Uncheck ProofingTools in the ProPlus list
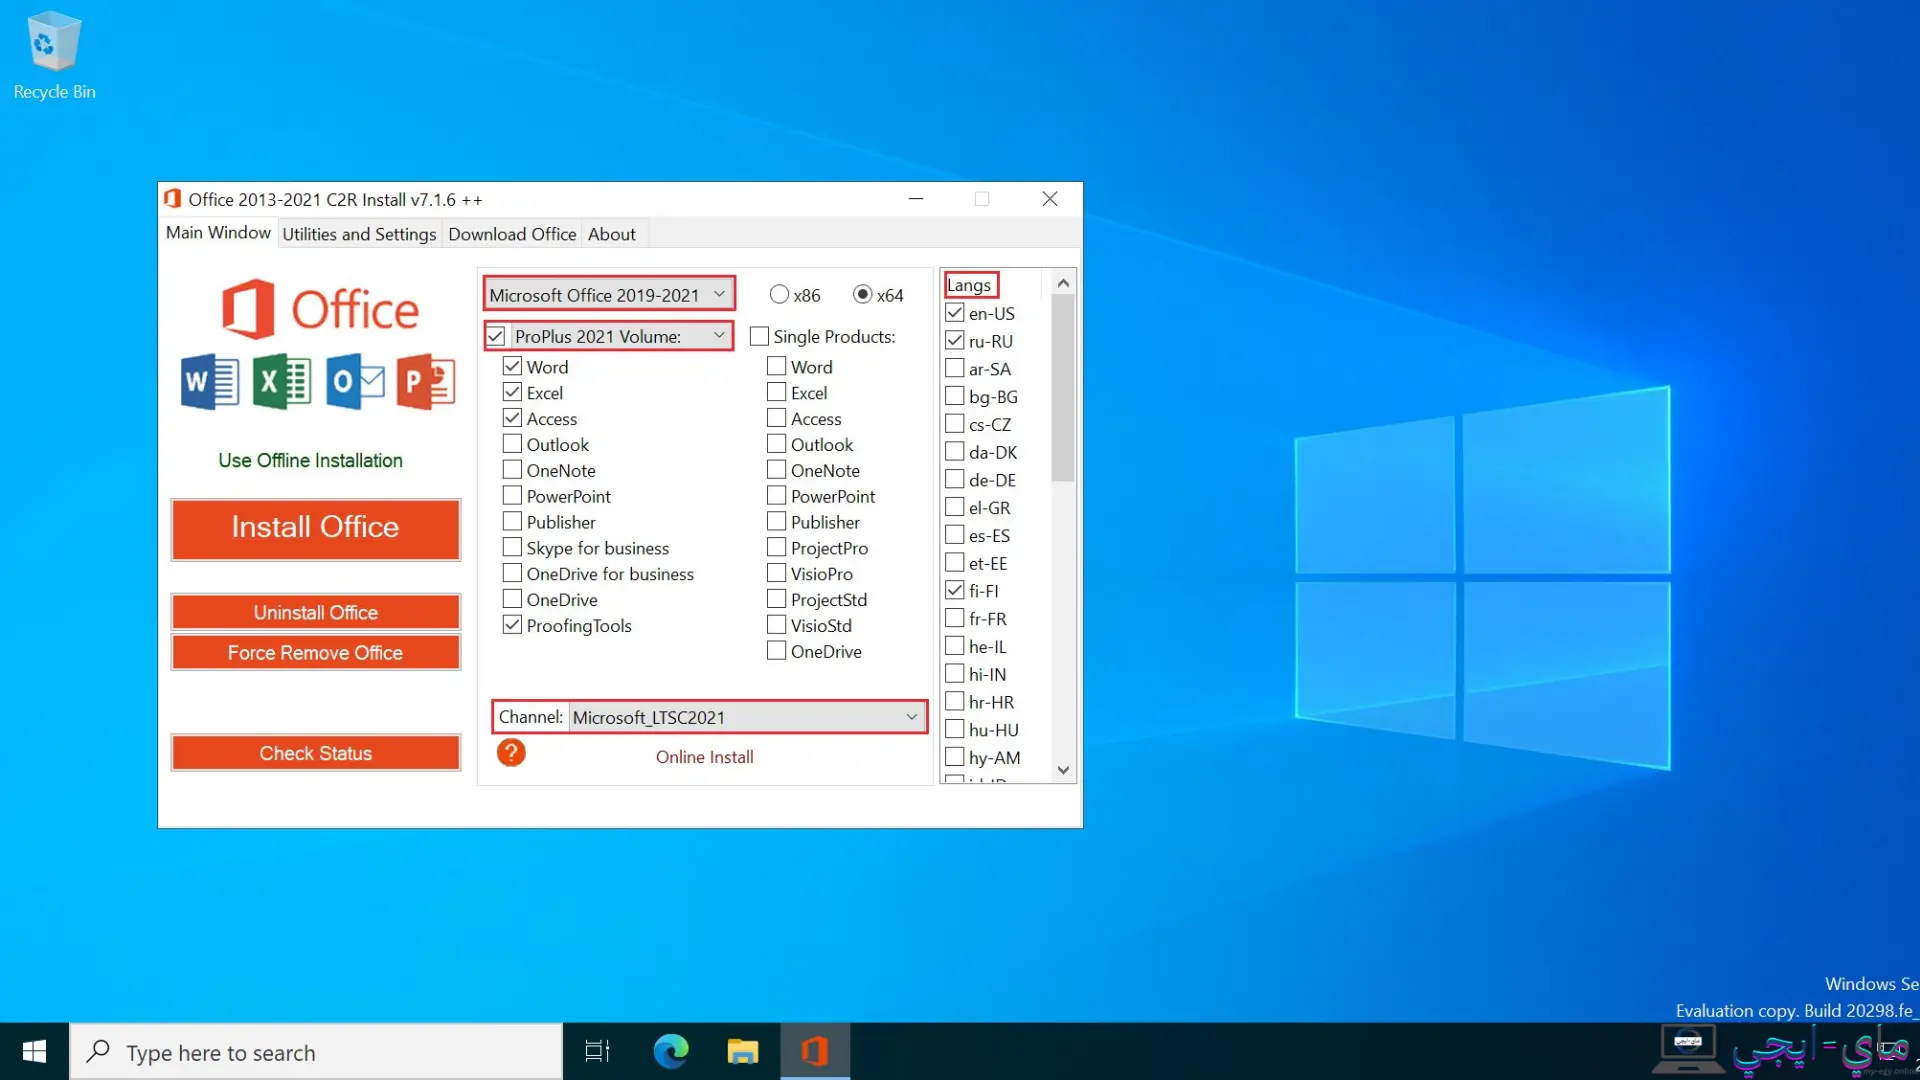1920x1080 pixels. coord(512,625)
